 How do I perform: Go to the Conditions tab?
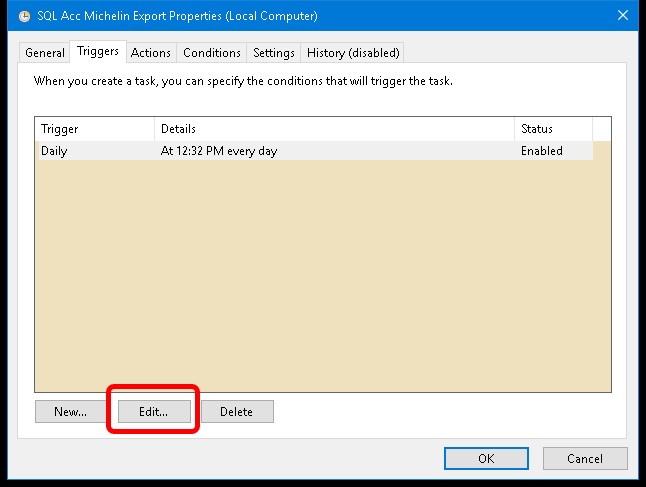point(212,53)
